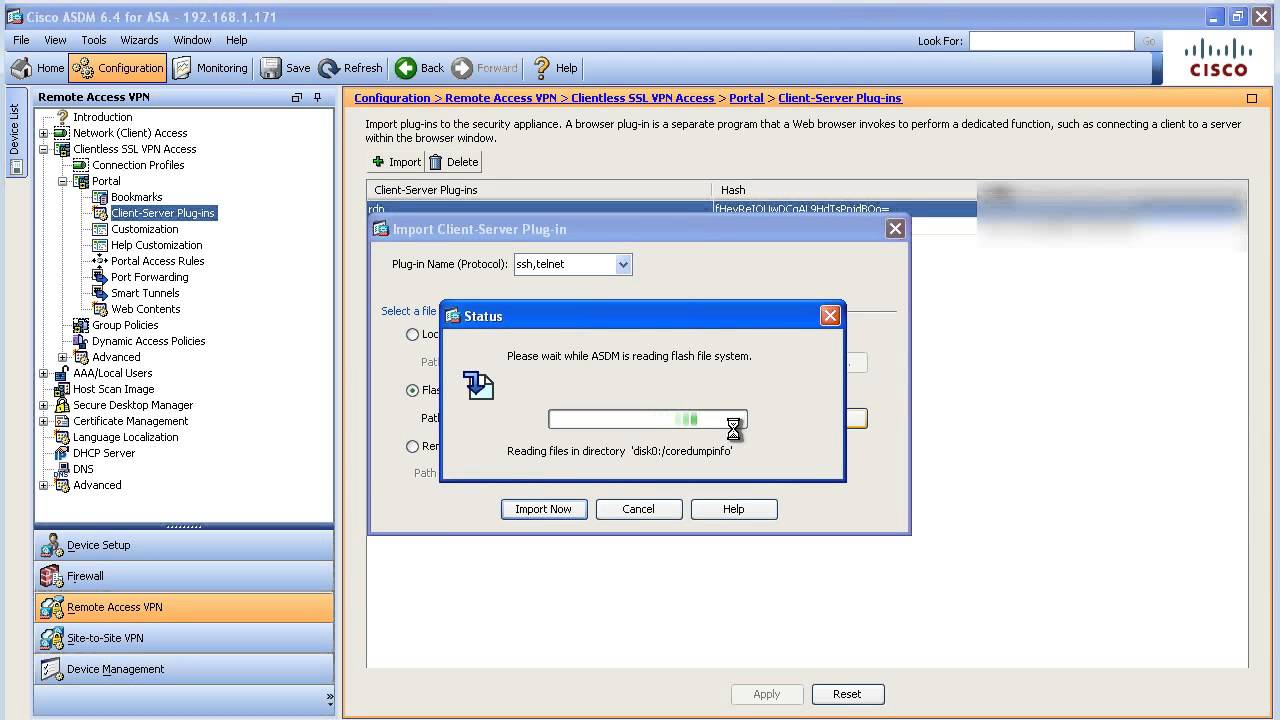
Task: Click Clientless SSL VPN Access breadcrumb link
Action: [643, 98]
